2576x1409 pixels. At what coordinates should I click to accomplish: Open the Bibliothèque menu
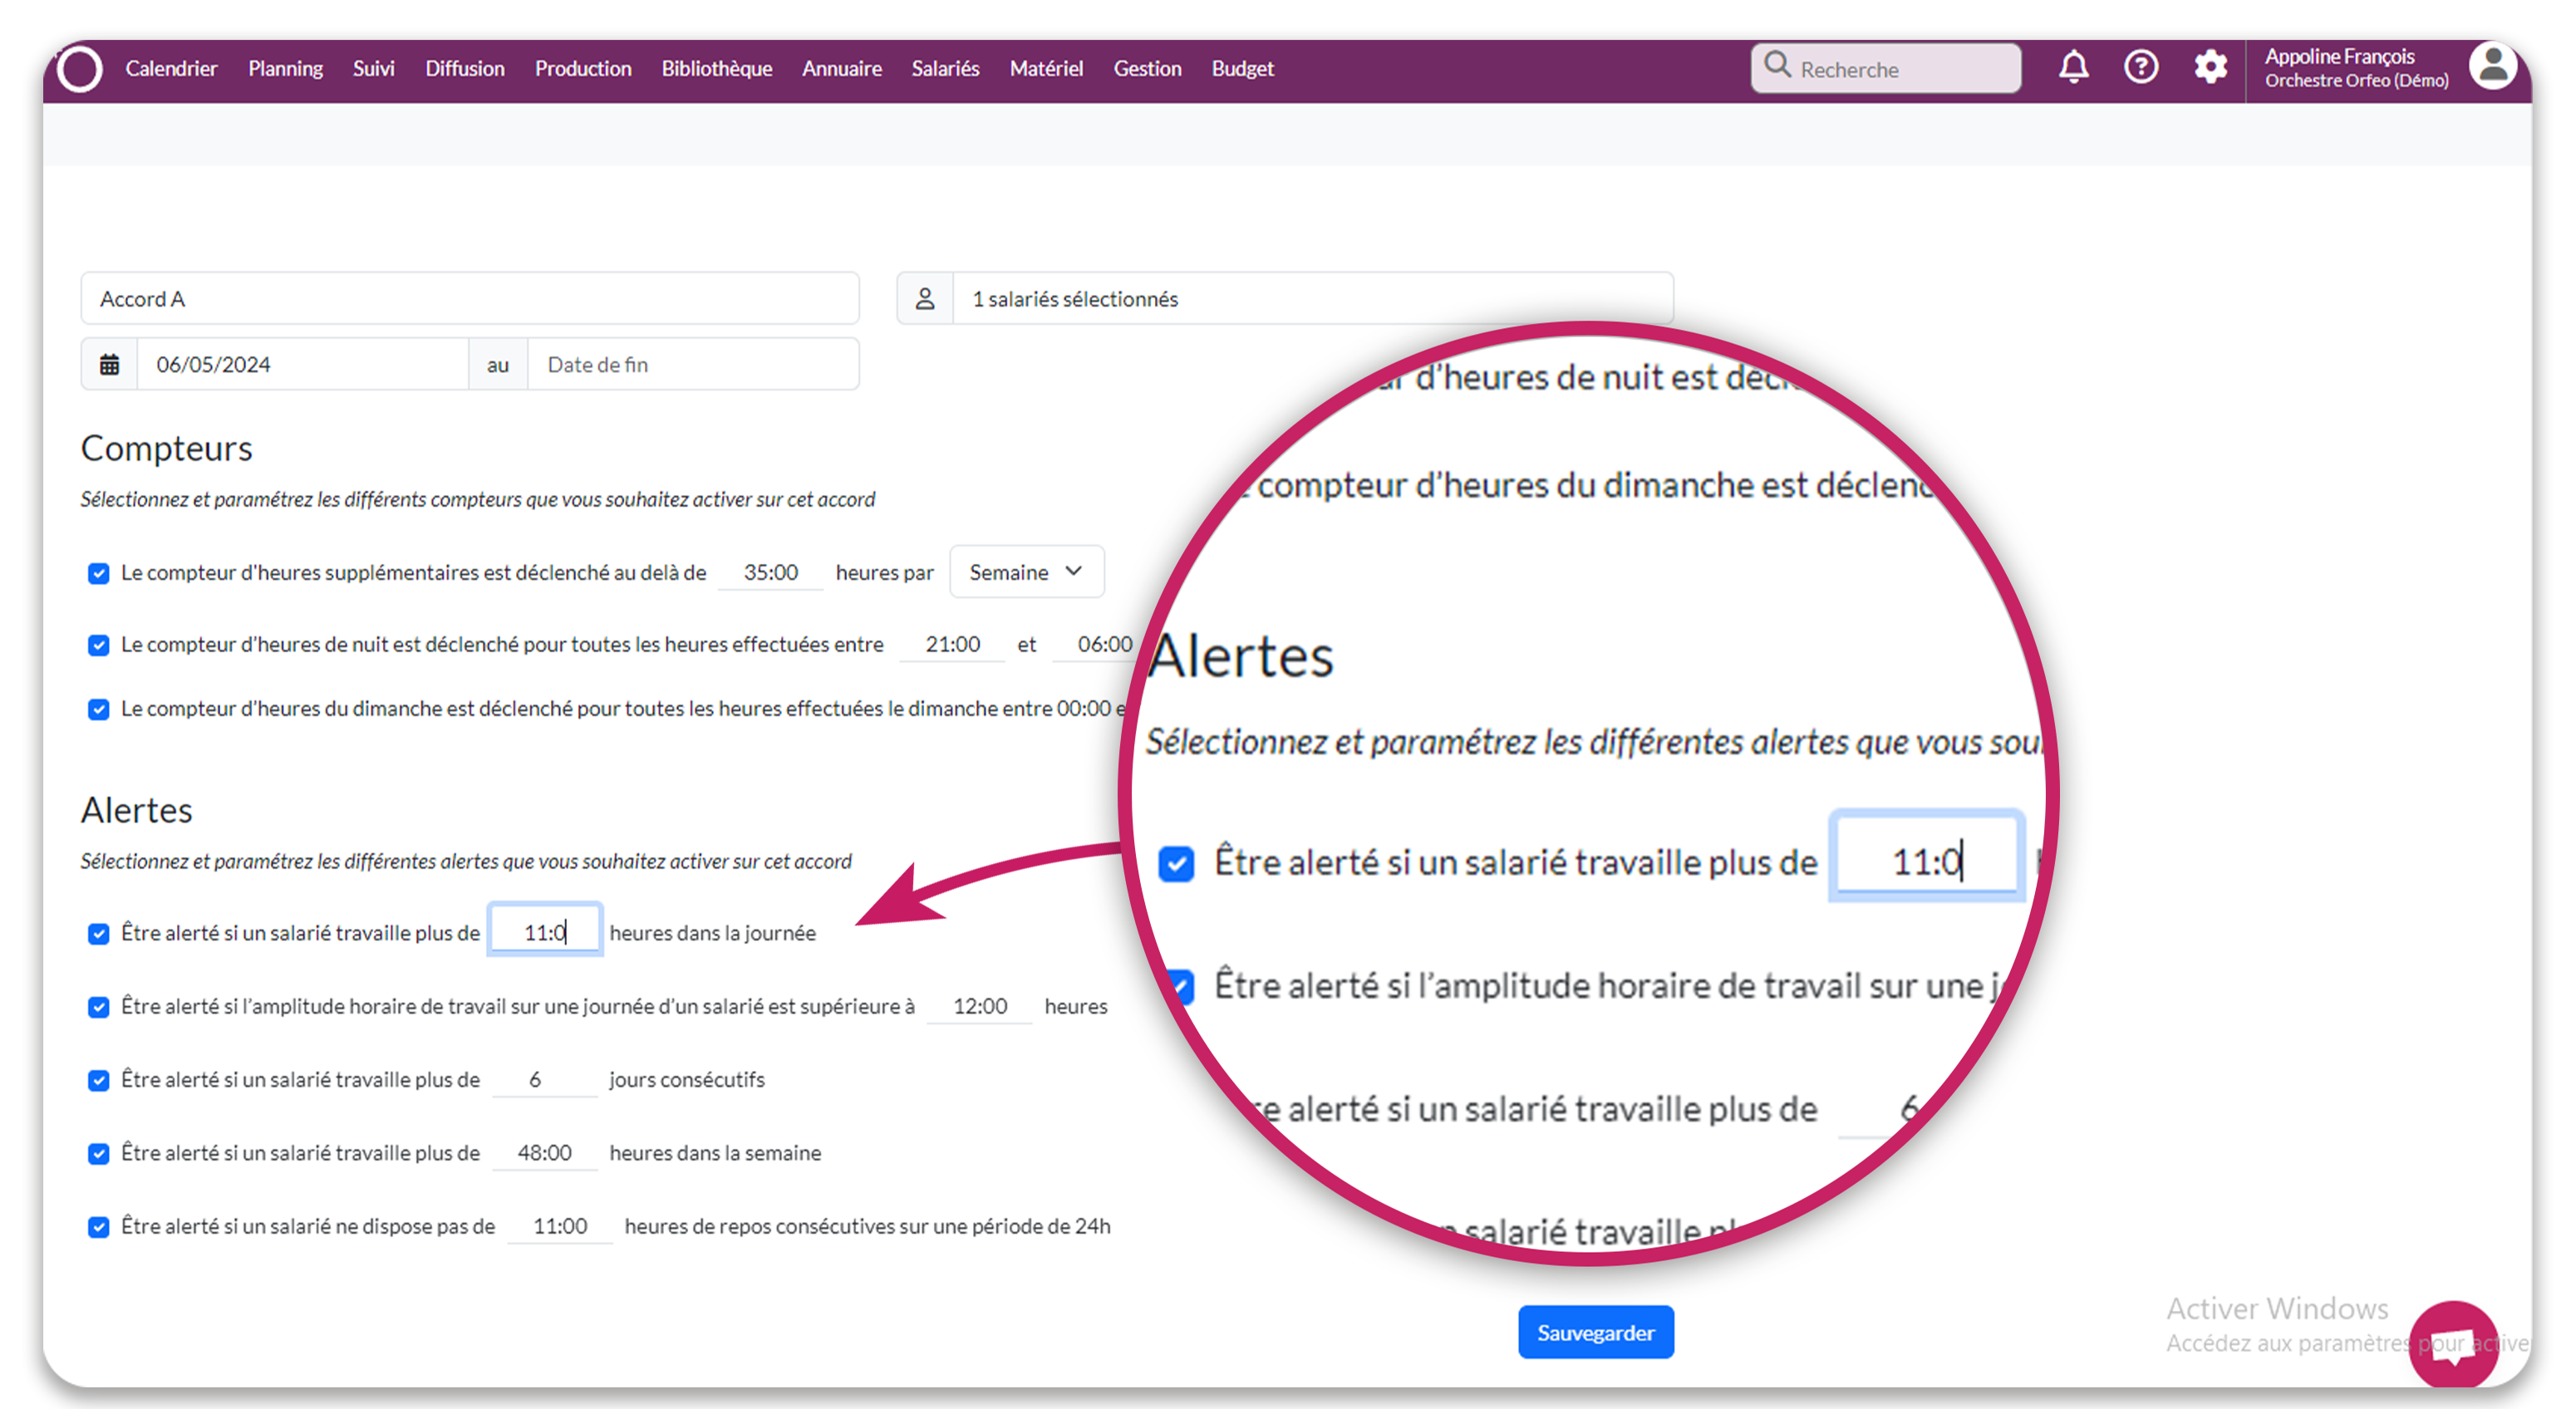pyautogui.click(x=717, y=69)
